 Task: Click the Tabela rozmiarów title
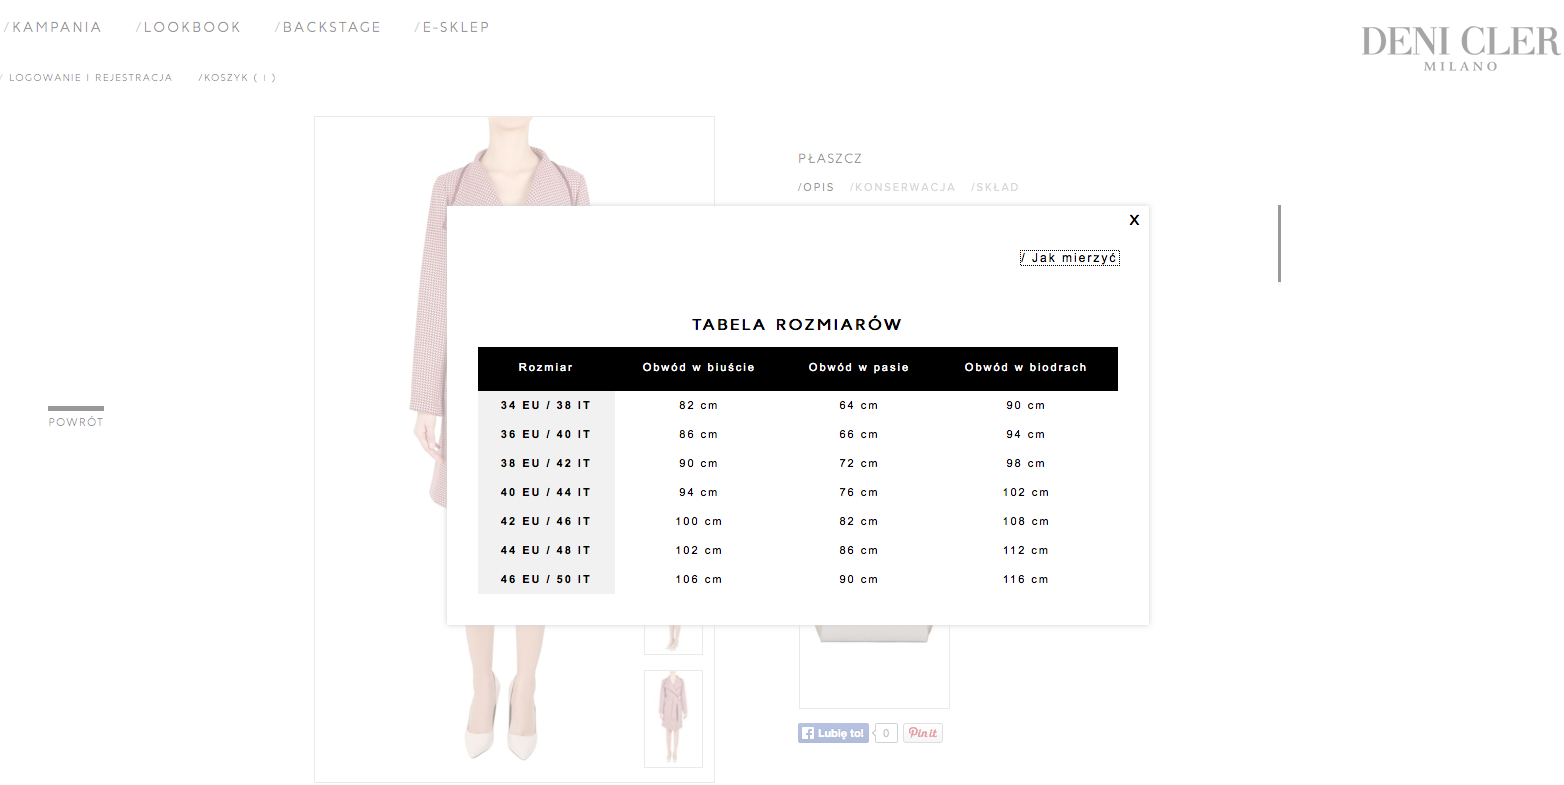pyautogui.click(x=797, y=324)
